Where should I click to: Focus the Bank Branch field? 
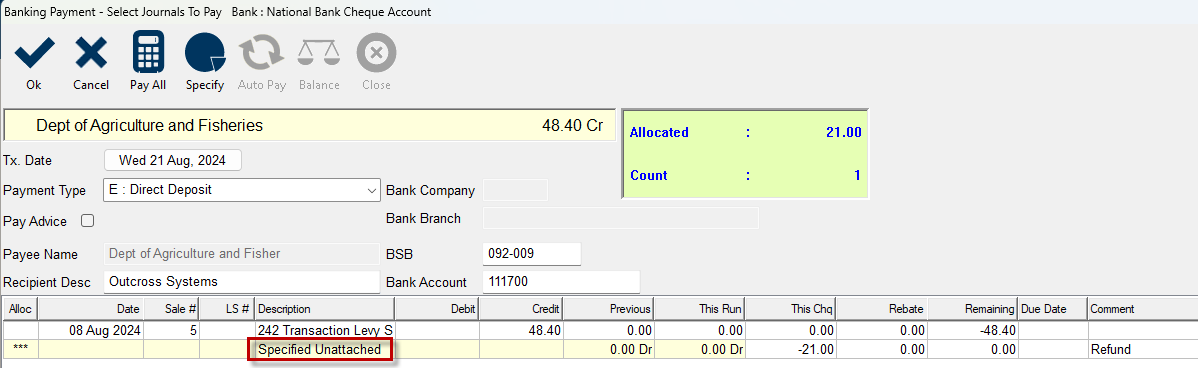[x=621, y=218]
